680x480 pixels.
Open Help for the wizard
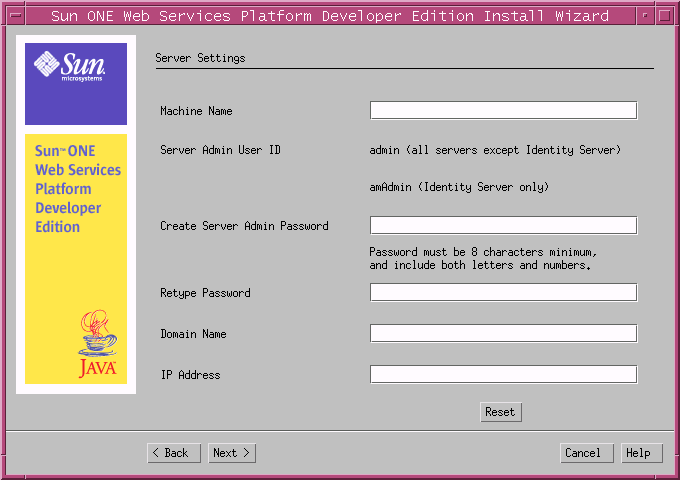642,453
